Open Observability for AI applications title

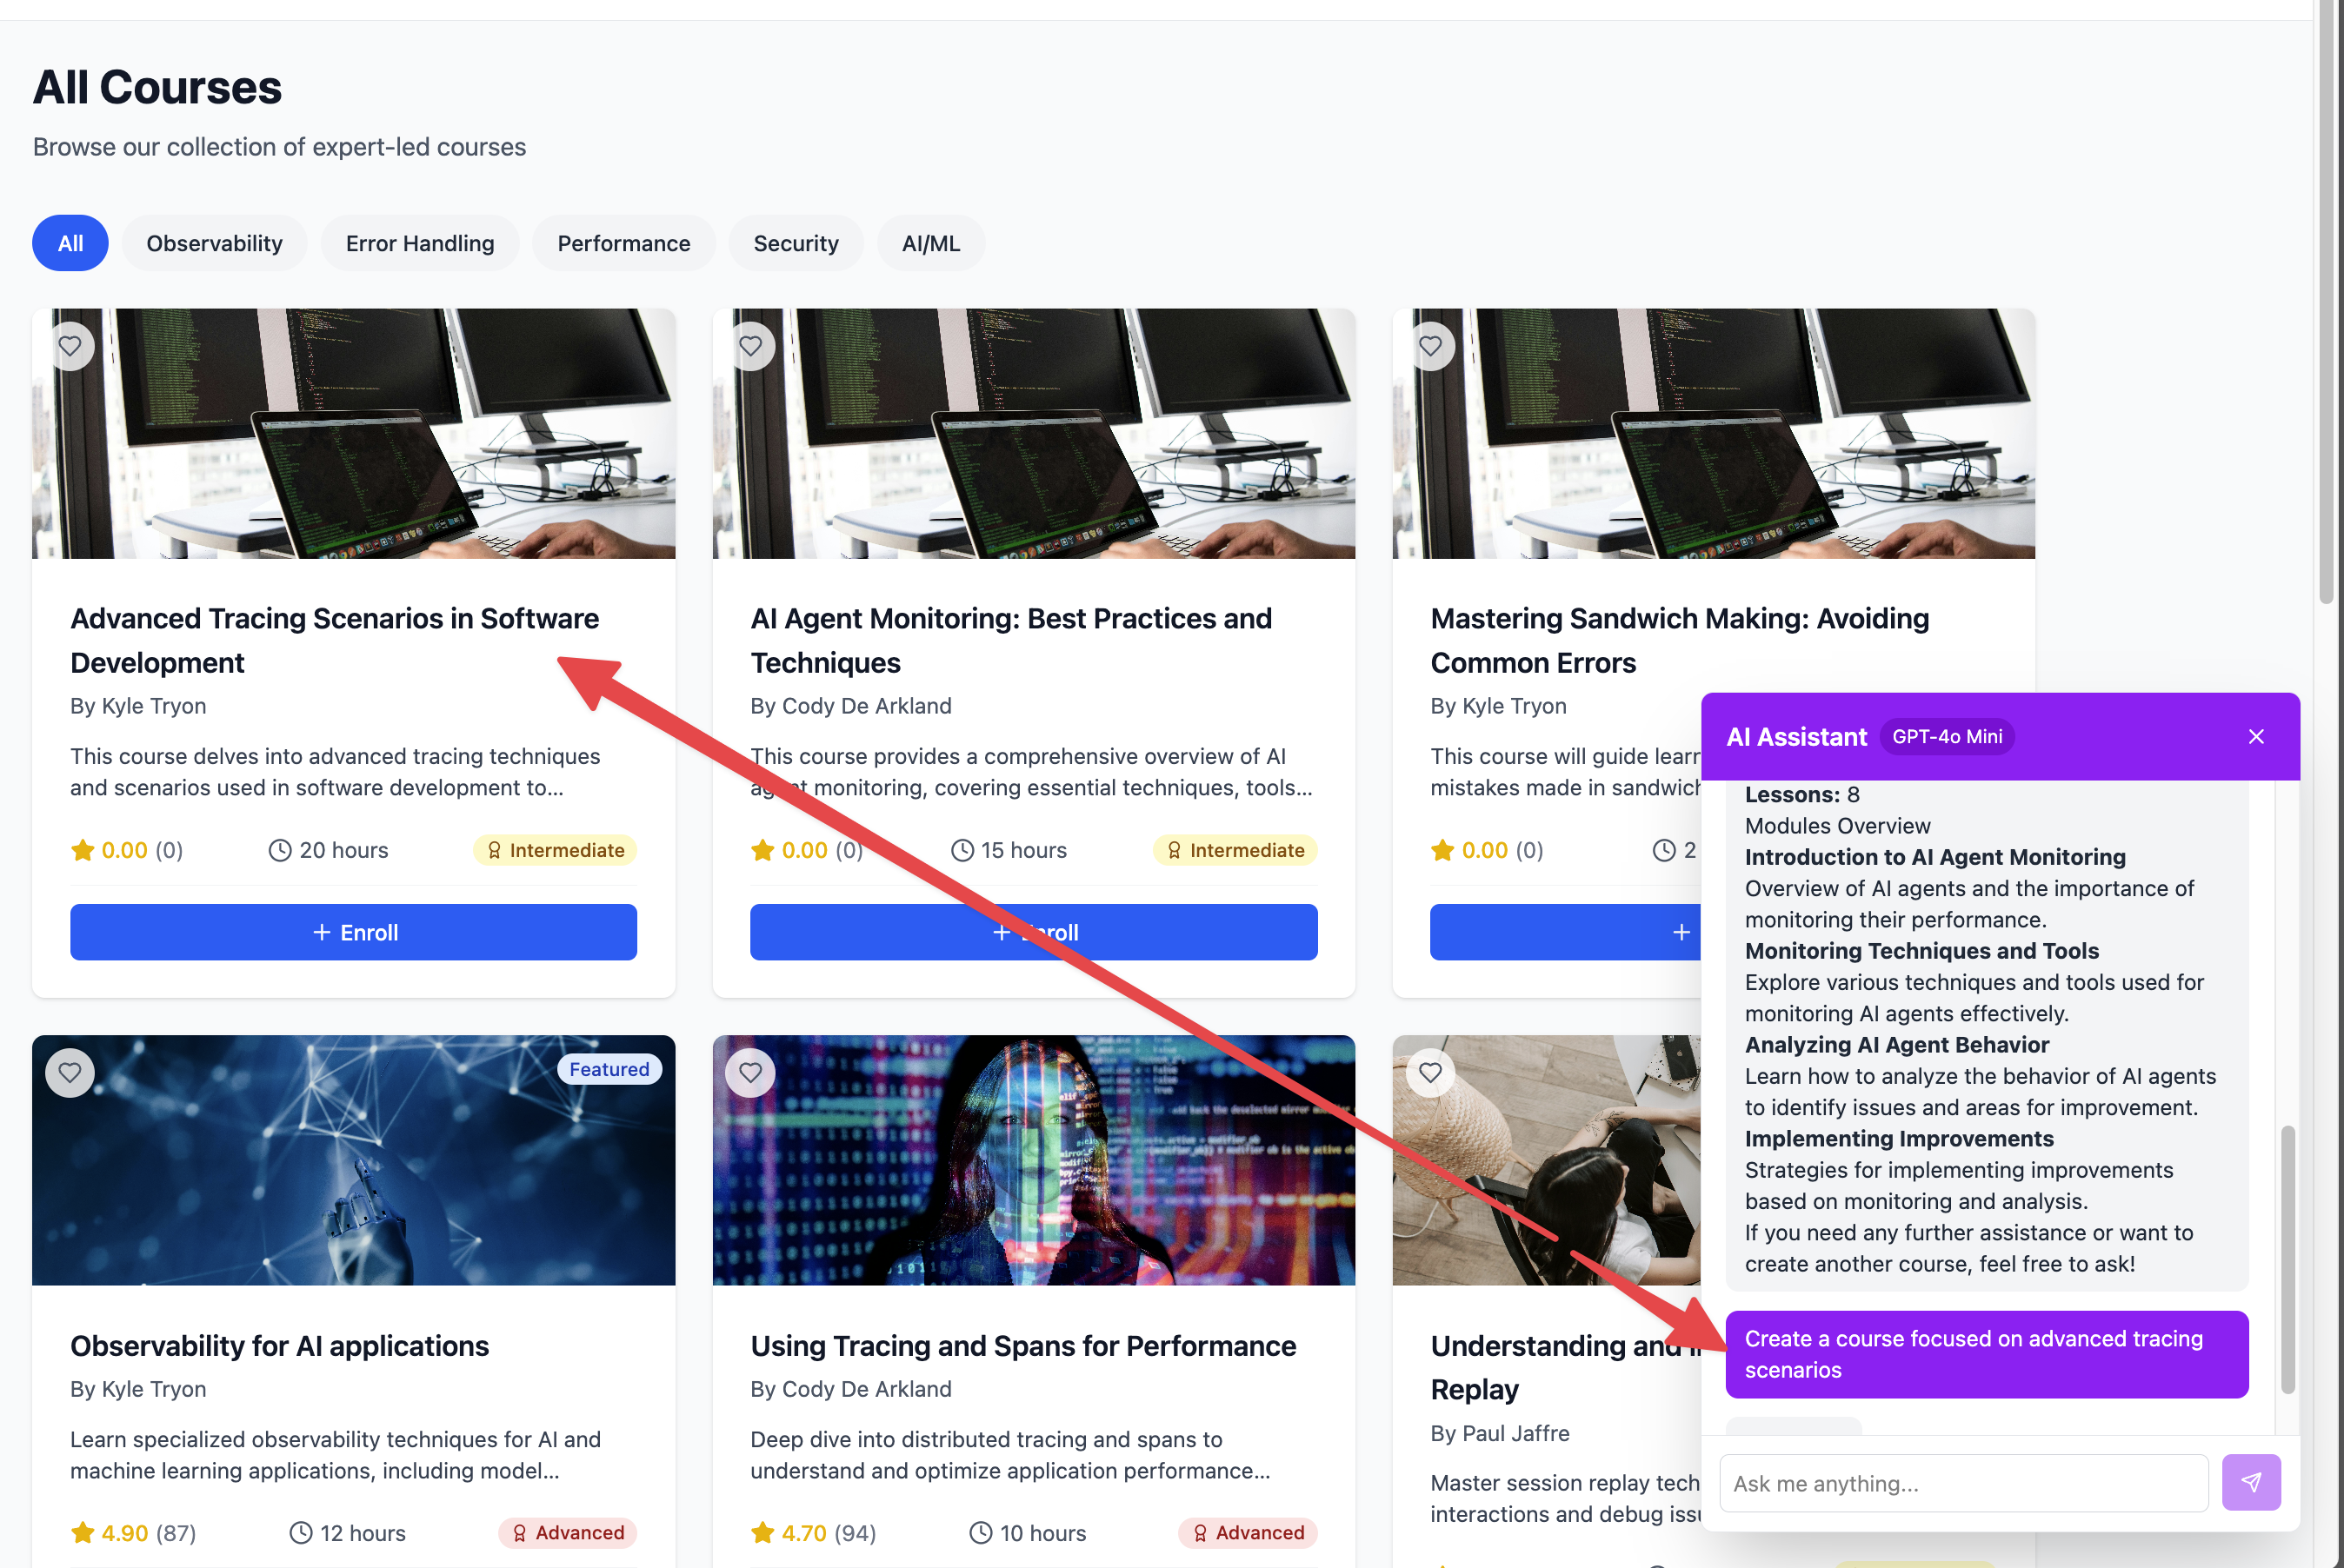pyautogui.click(x=279, y=1346)
